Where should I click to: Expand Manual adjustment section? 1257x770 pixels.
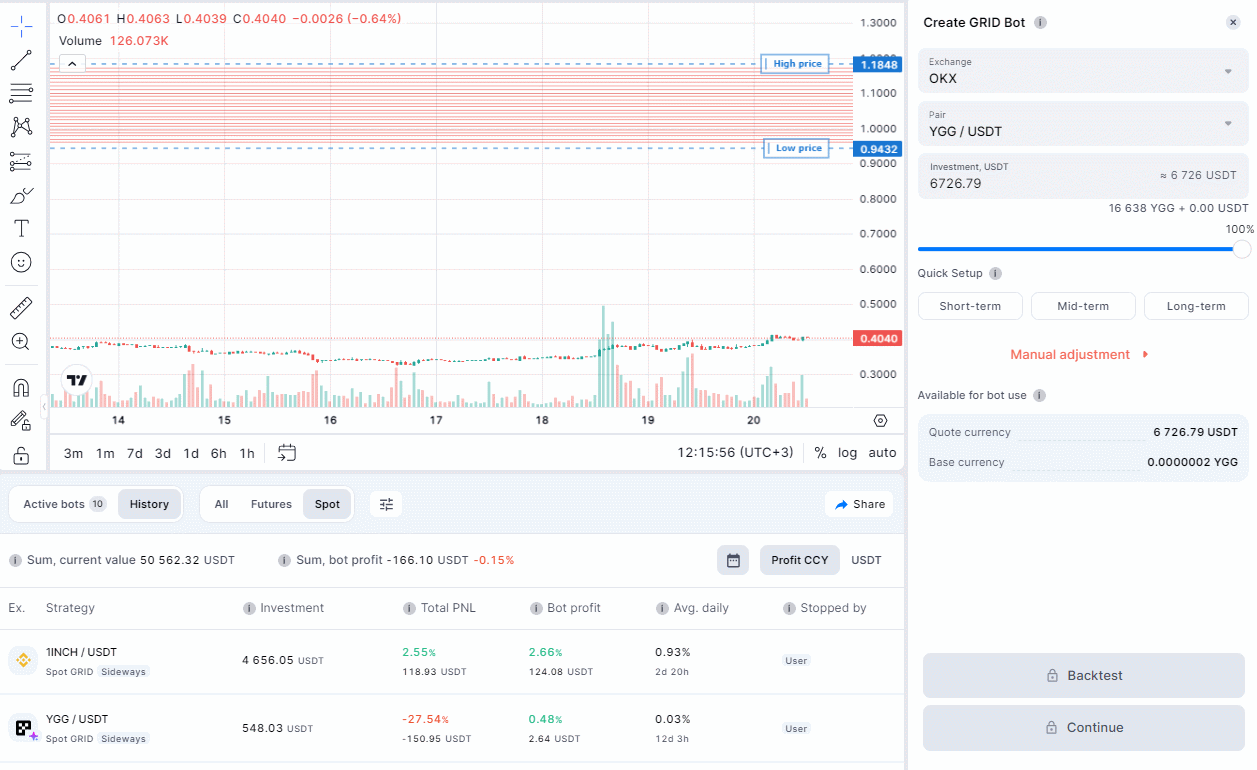click(x=1080, y=354)
